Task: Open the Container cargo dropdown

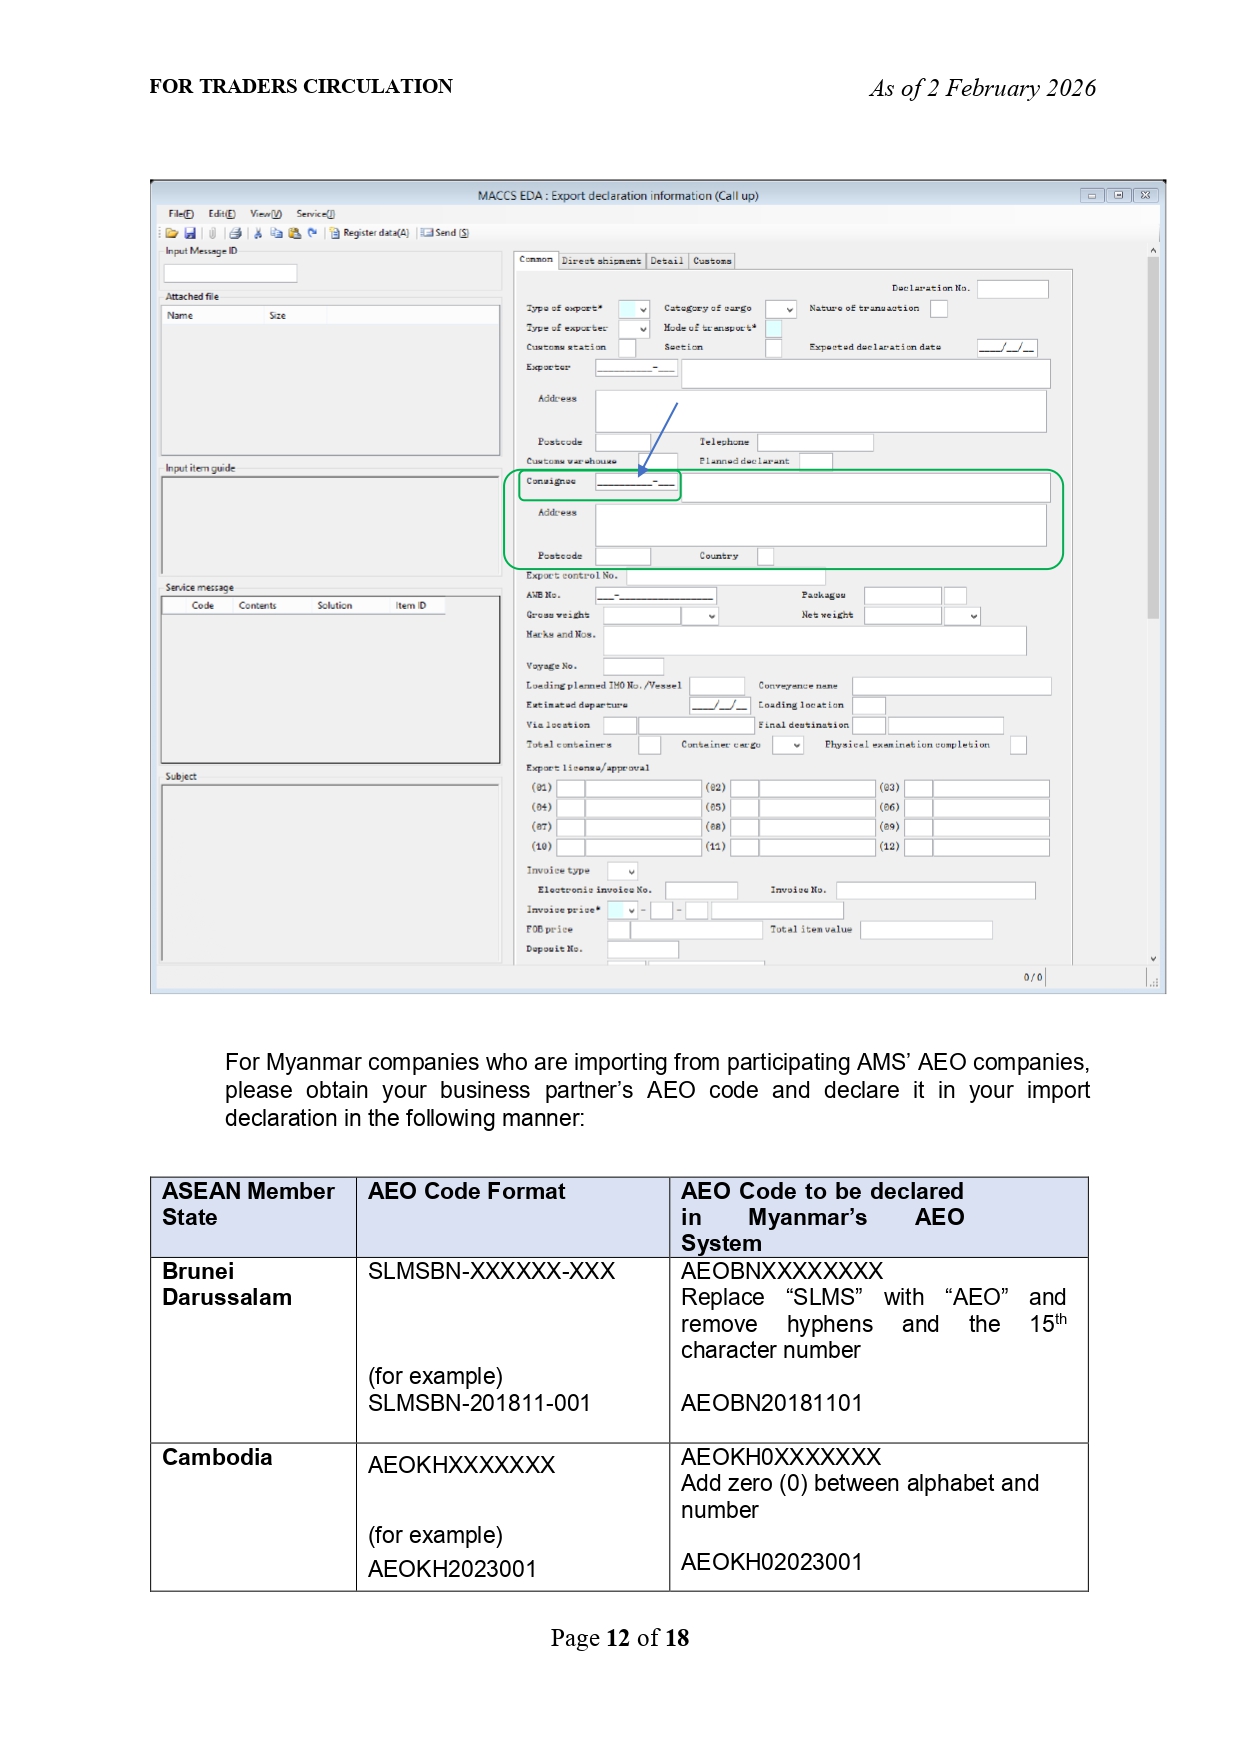Action: pyautogui.click(x=796, y=746)
